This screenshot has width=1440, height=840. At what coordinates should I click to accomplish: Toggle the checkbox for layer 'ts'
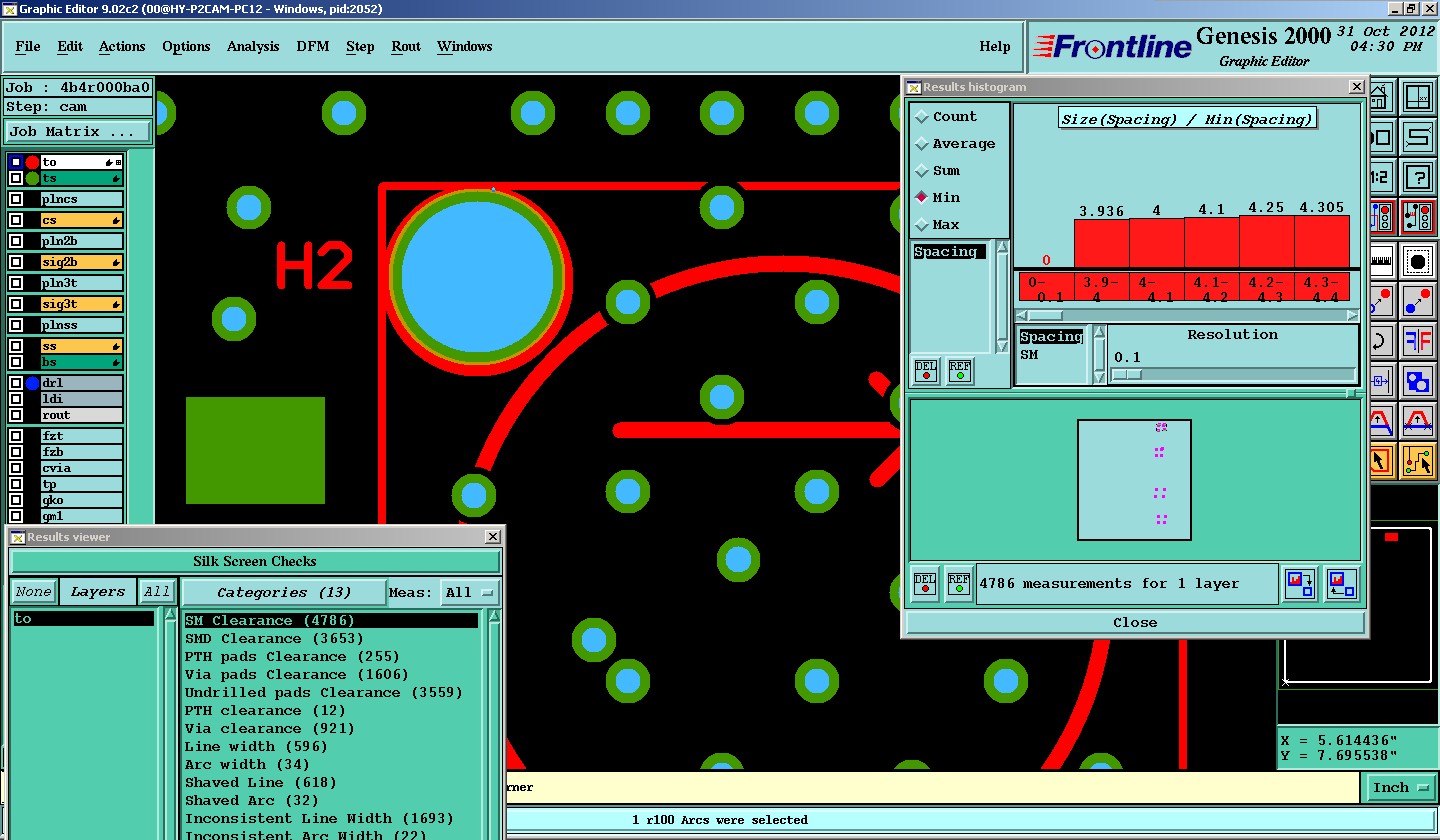click(15, 178)
